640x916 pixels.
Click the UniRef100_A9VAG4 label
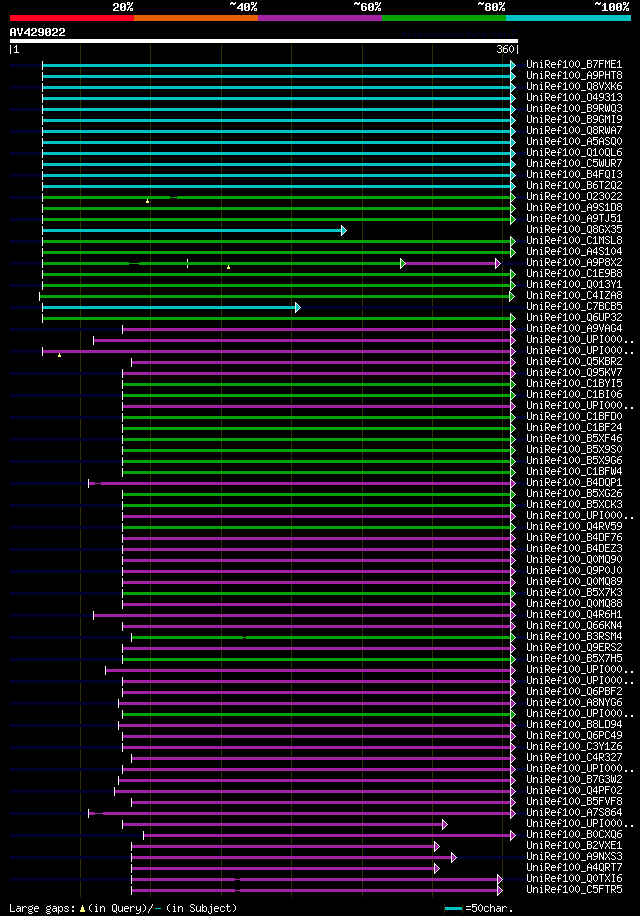point(574,328)
